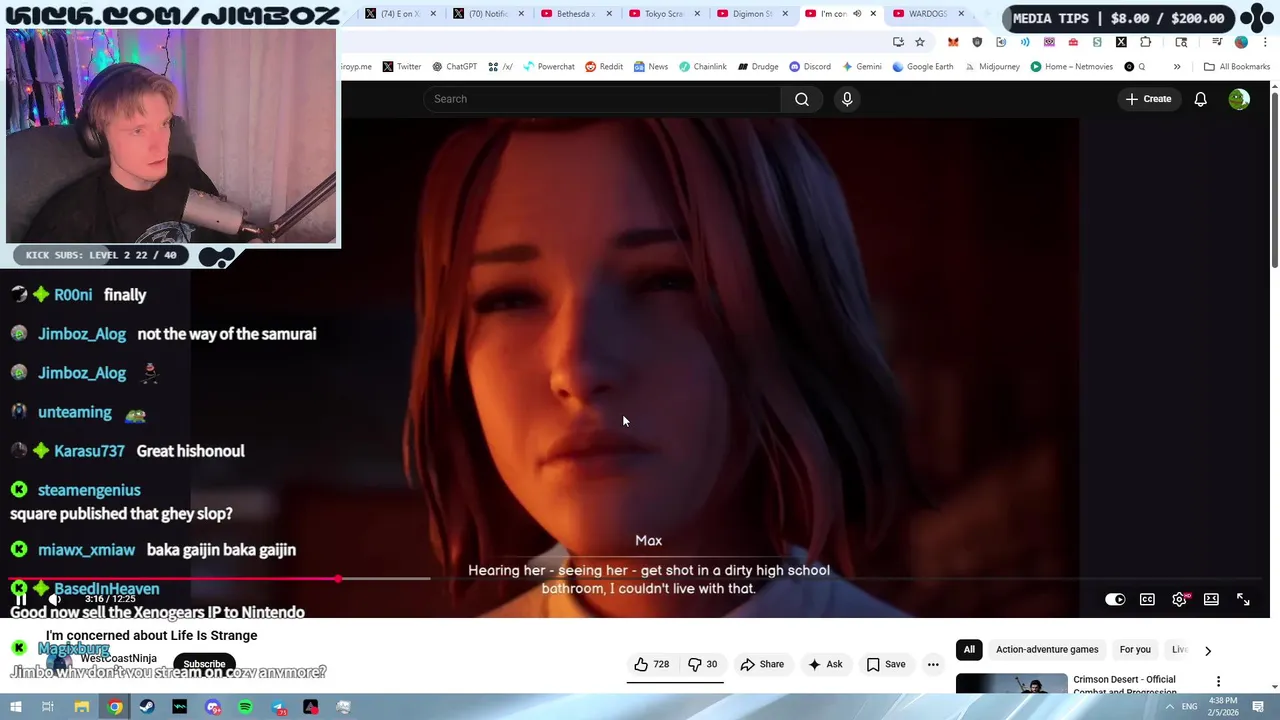This screenshot has width=1280, height=720.
Task: Show hidden system tray icons
Action: (1170, 707)
